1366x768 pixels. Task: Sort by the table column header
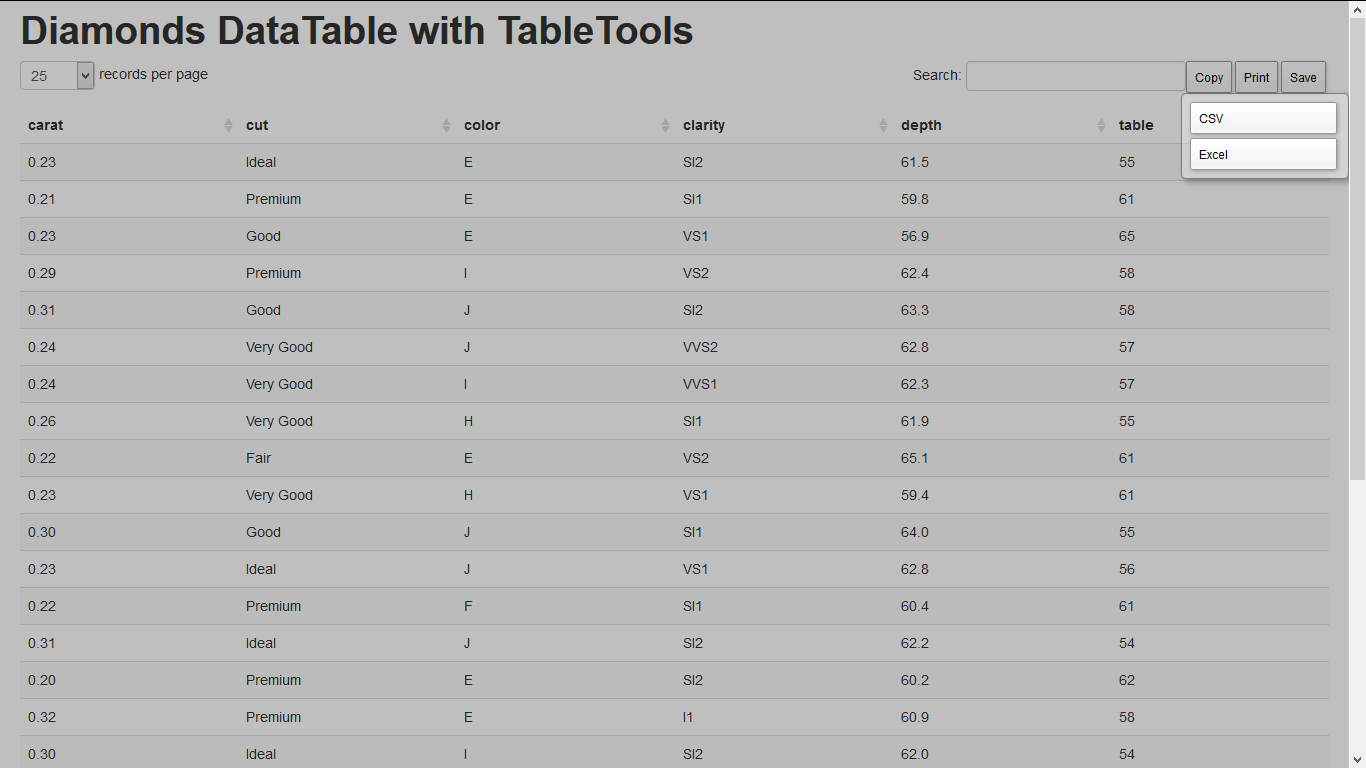pos(1136,126)
